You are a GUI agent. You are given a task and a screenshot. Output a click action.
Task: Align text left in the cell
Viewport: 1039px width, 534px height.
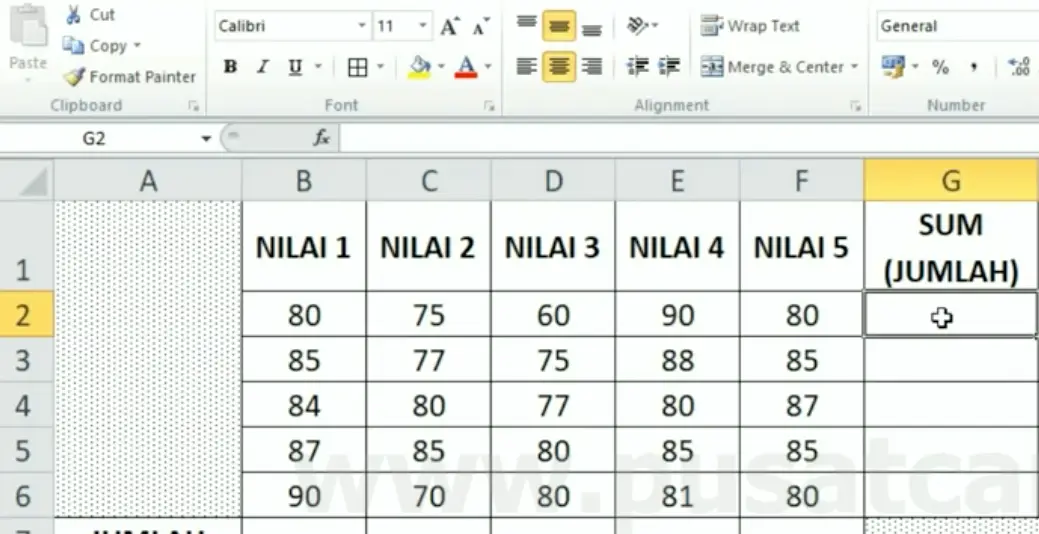click(526, 67)
